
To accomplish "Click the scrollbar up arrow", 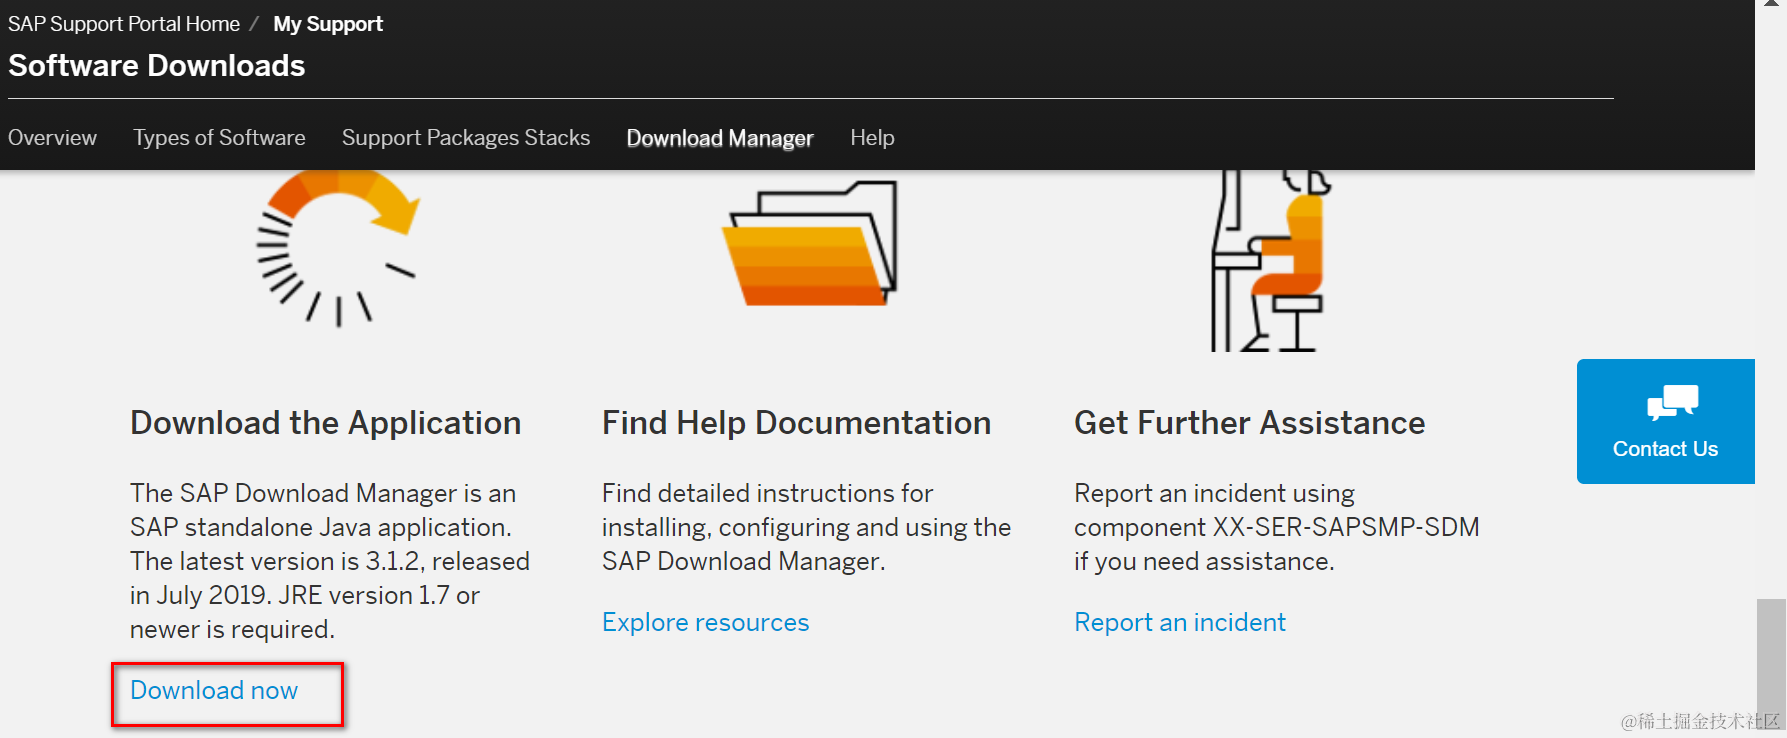I will click(x=1771, y=5).
